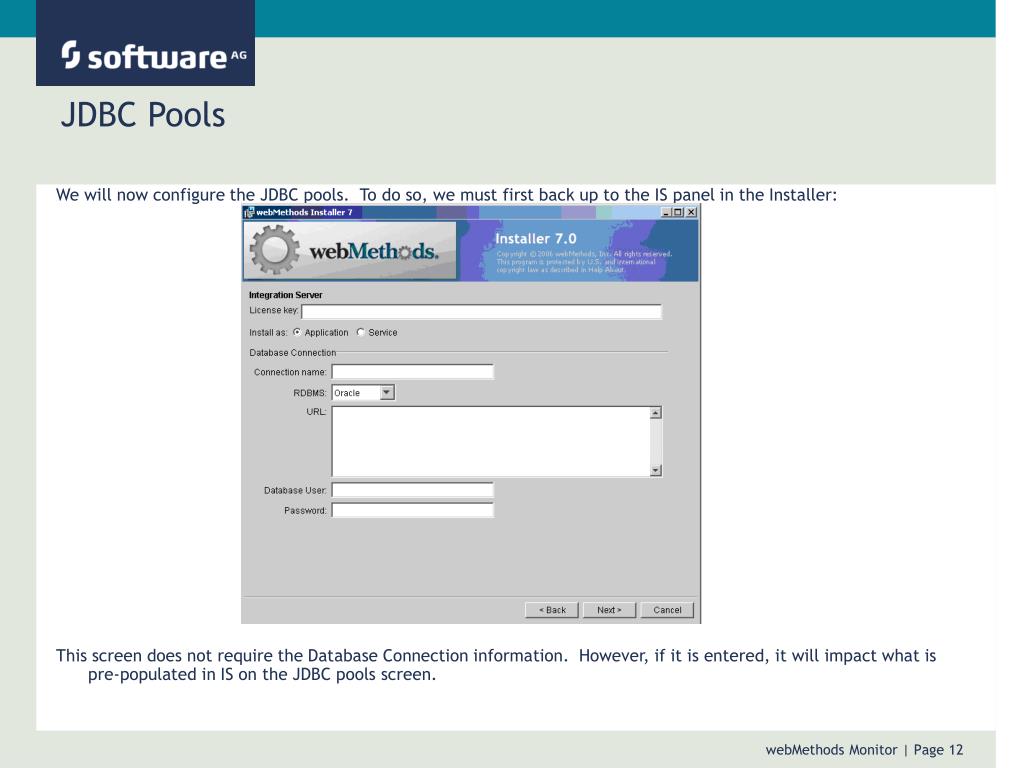Focus the Database User field
Screen dimensions: 1024x768
[413, 490]
